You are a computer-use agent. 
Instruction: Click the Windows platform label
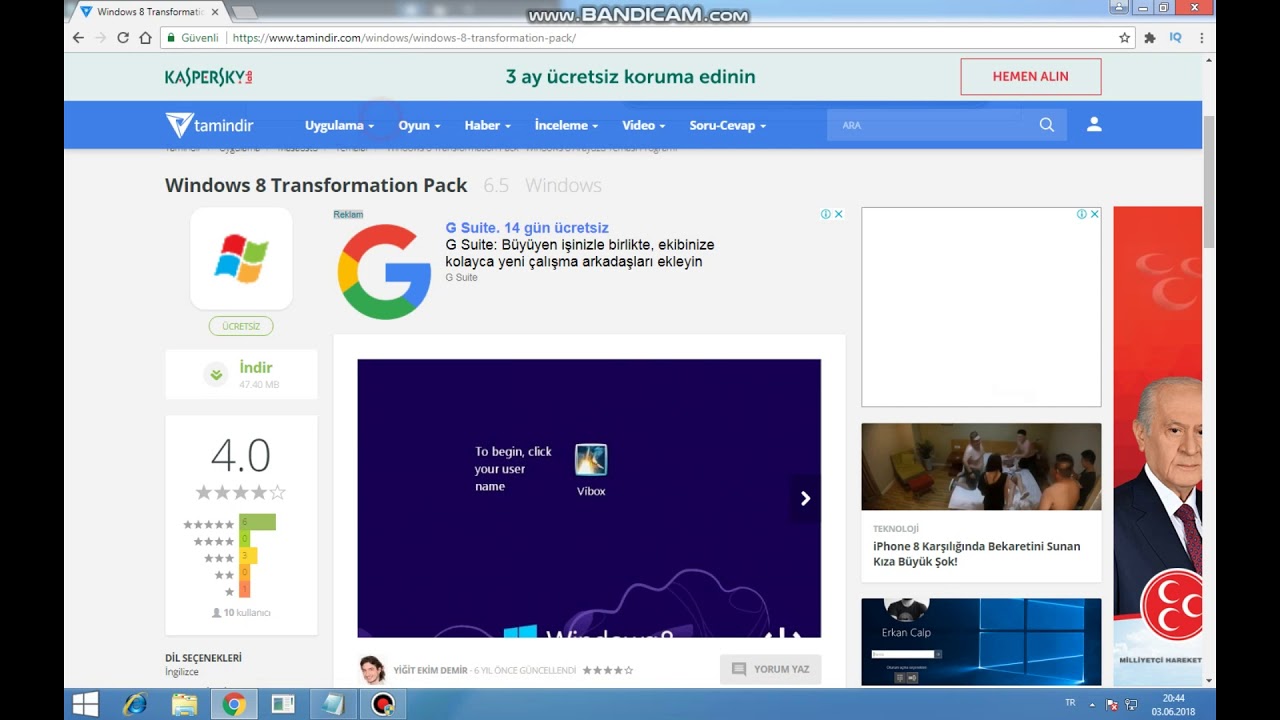point(563,185)
